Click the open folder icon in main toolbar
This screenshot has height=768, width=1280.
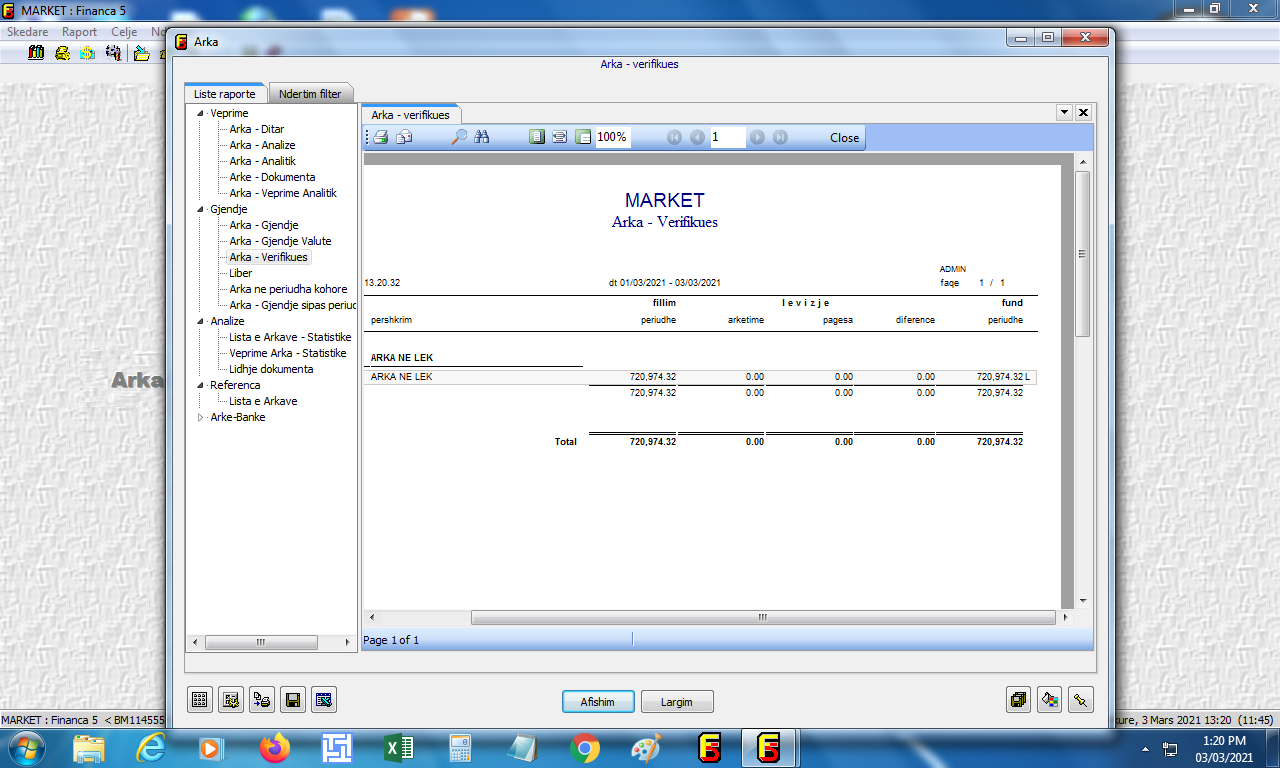point(141,53)
